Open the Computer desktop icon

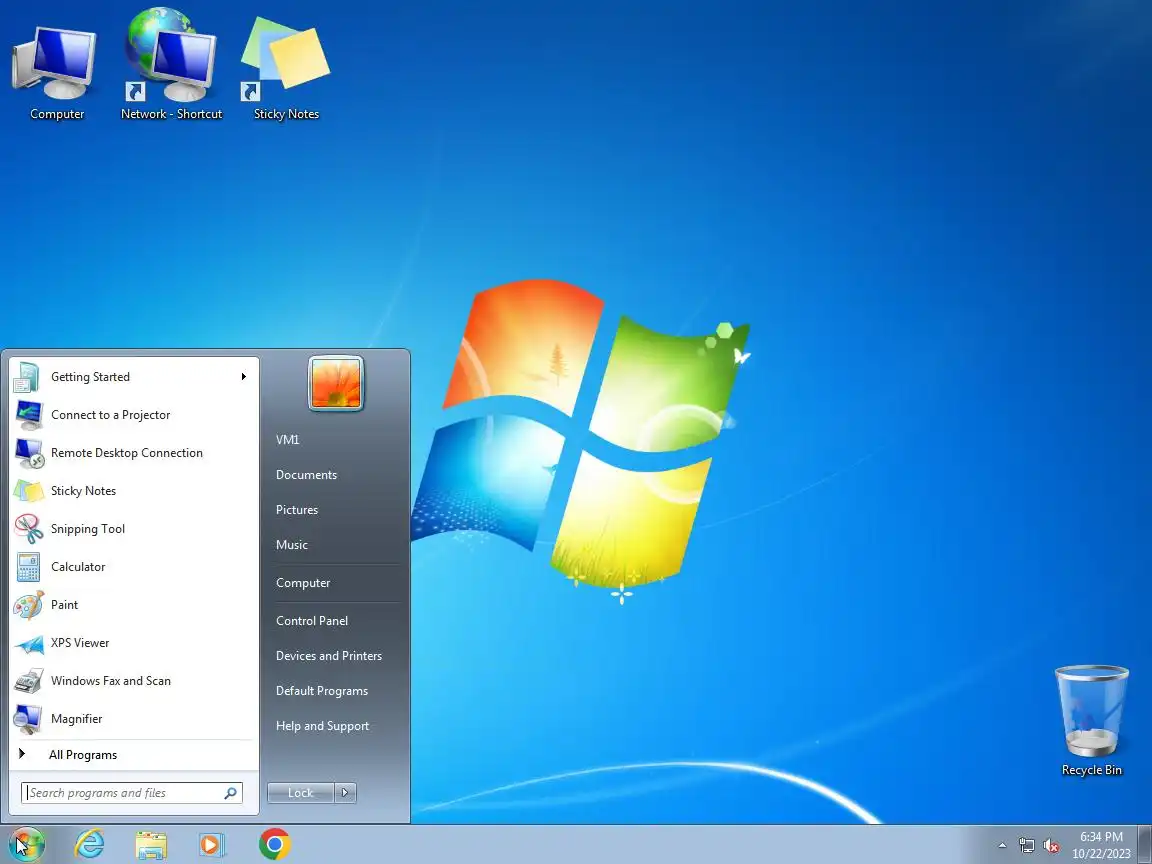(56, 72)
